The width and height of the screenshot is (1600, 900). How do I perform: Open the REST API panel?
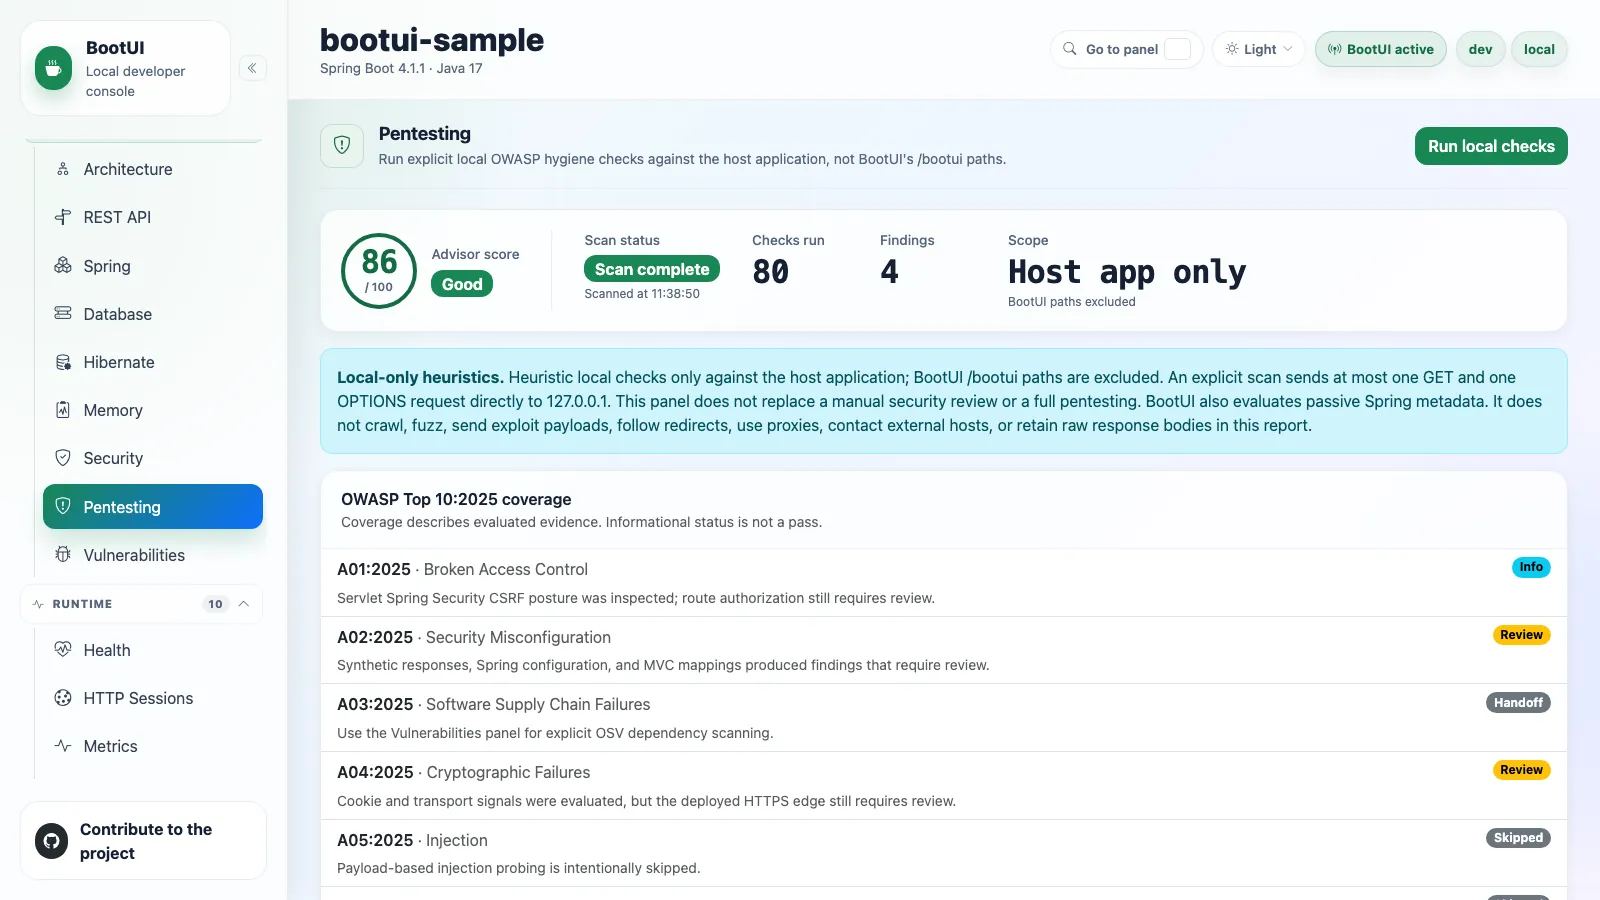pyautogui.click(x=153, y=217)
